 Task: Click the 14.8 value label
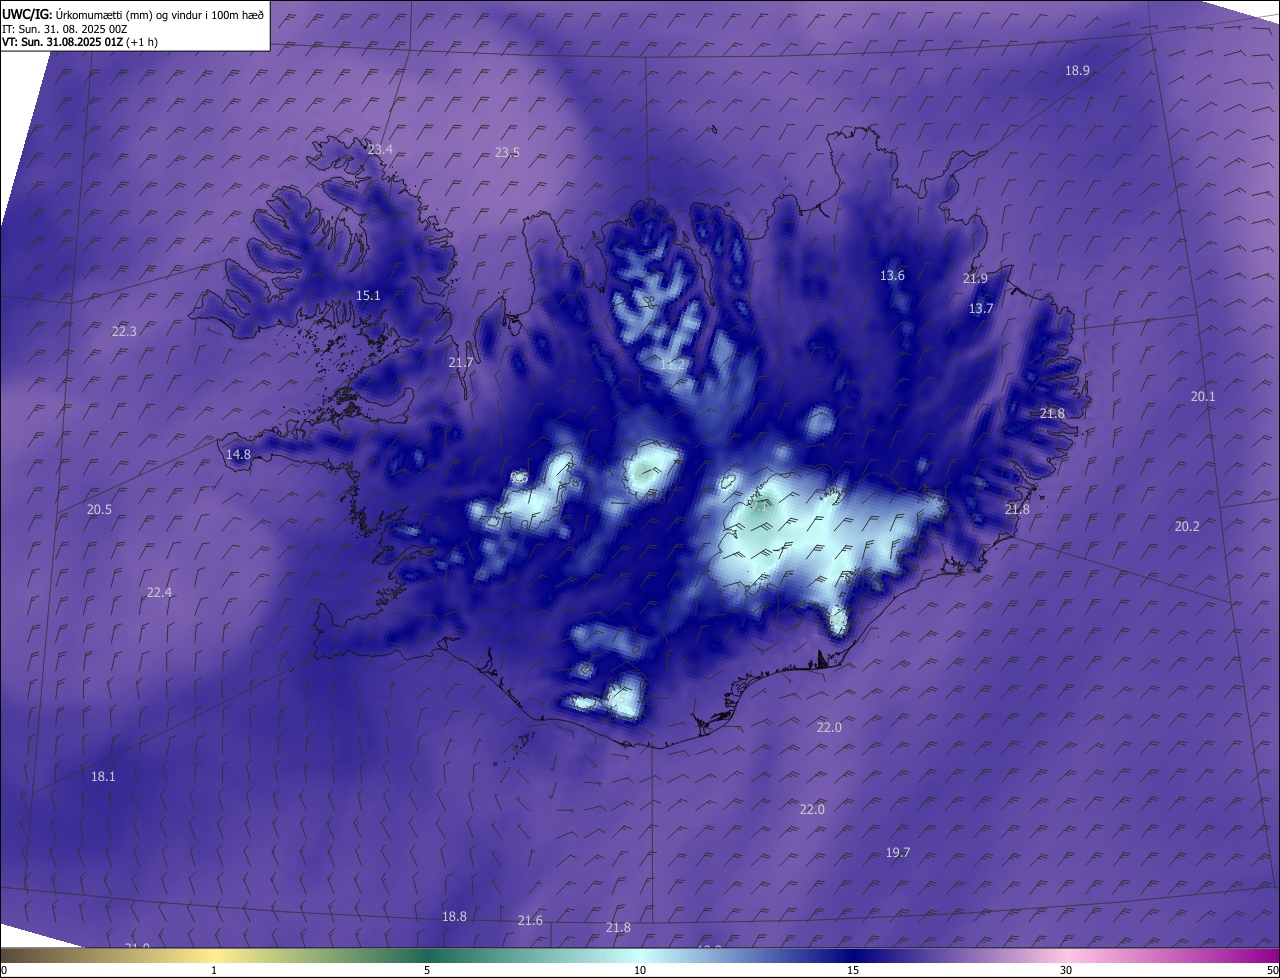(x=238, y=454)
